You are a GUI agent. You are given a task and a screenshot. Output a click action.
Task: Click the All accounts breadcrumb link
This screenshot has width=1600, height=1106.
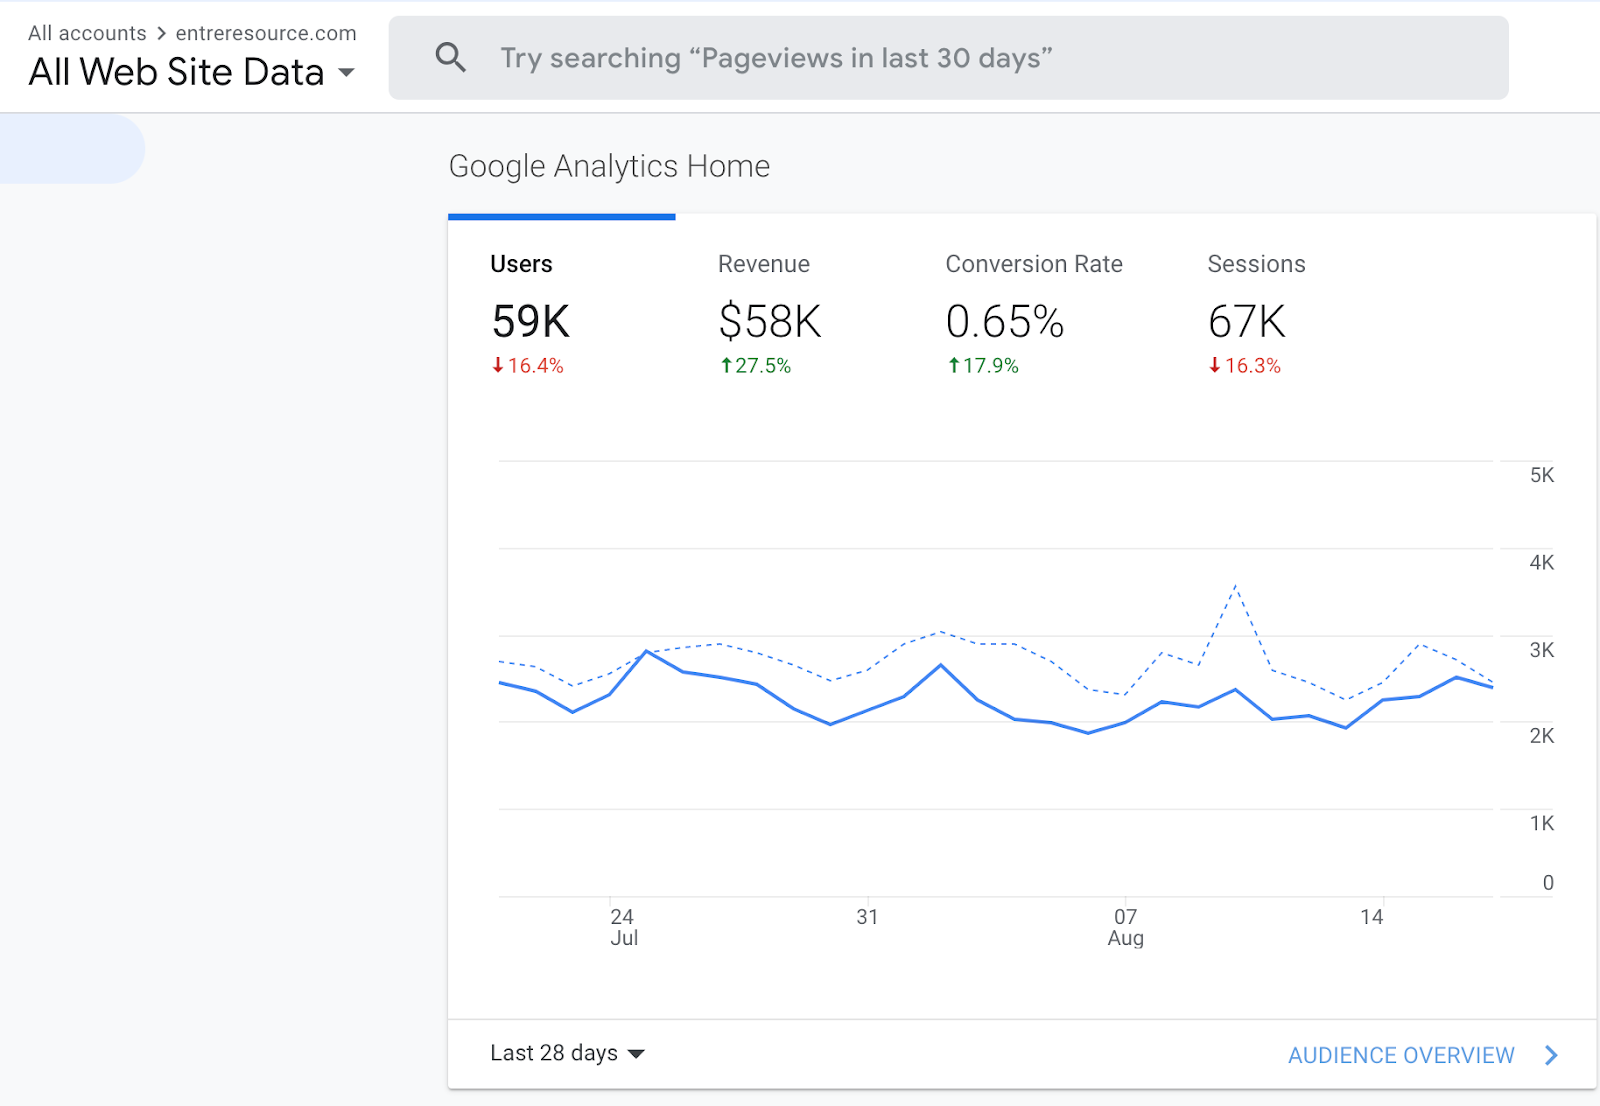tap(87, 33)
